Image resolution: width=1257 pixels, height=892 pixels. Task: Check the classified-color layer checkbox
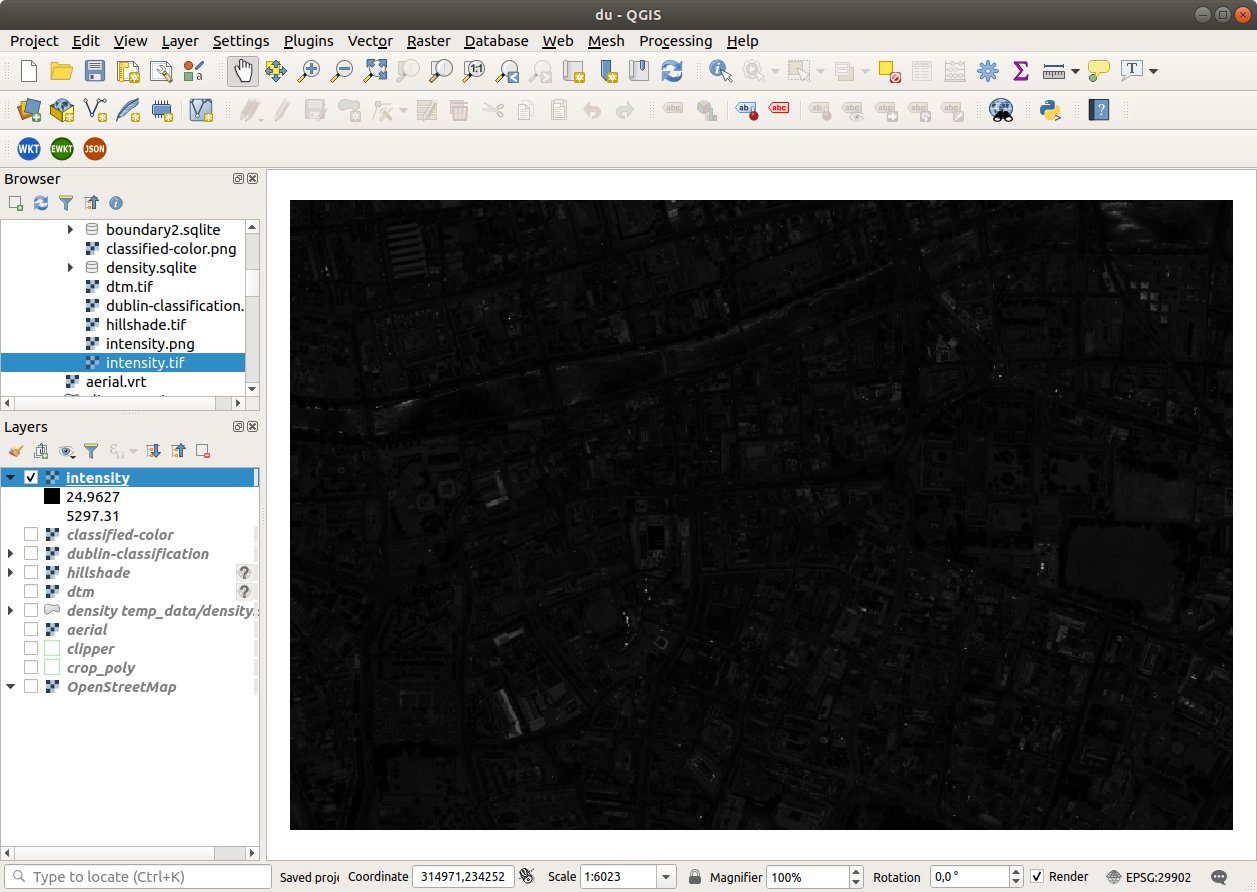(31, 533)
